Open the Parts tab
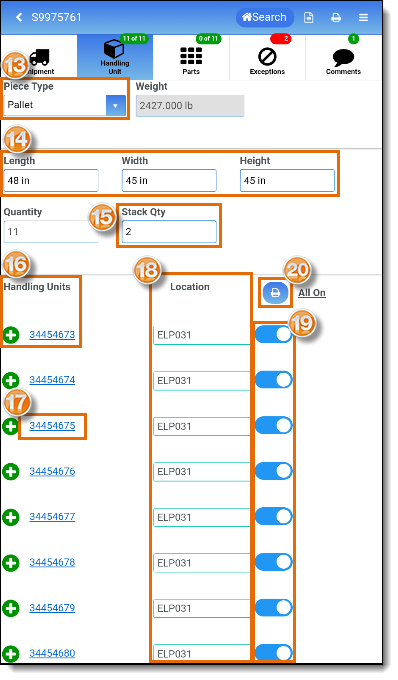This screenshot has width=398, height=680. 191,58
